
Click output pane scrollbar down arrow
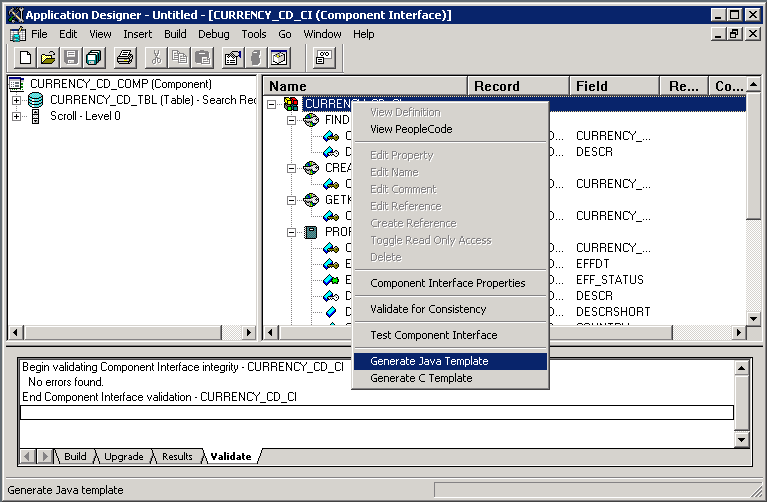click(742, 439)
